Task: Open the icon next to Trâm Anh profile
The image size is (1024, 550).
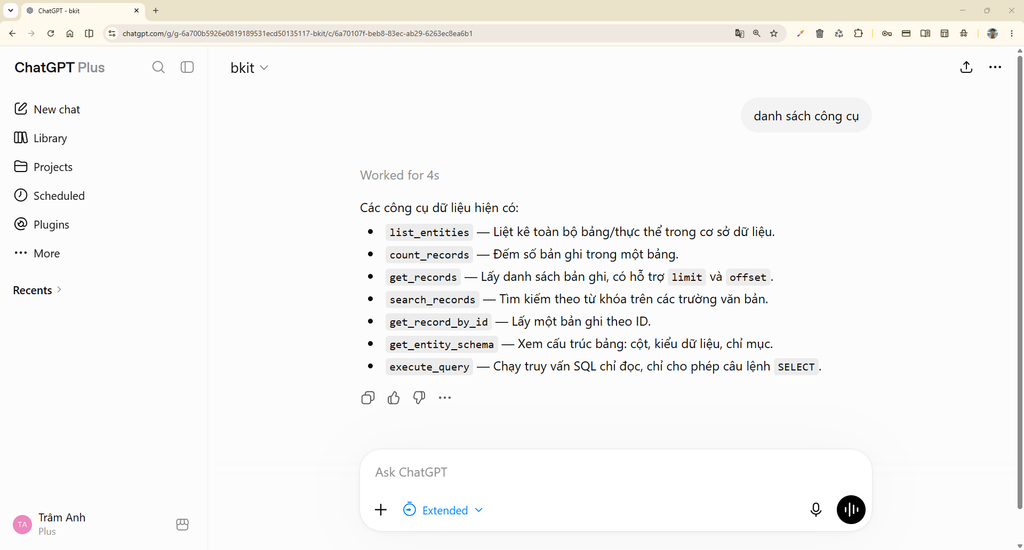Action: pos(182,525)
